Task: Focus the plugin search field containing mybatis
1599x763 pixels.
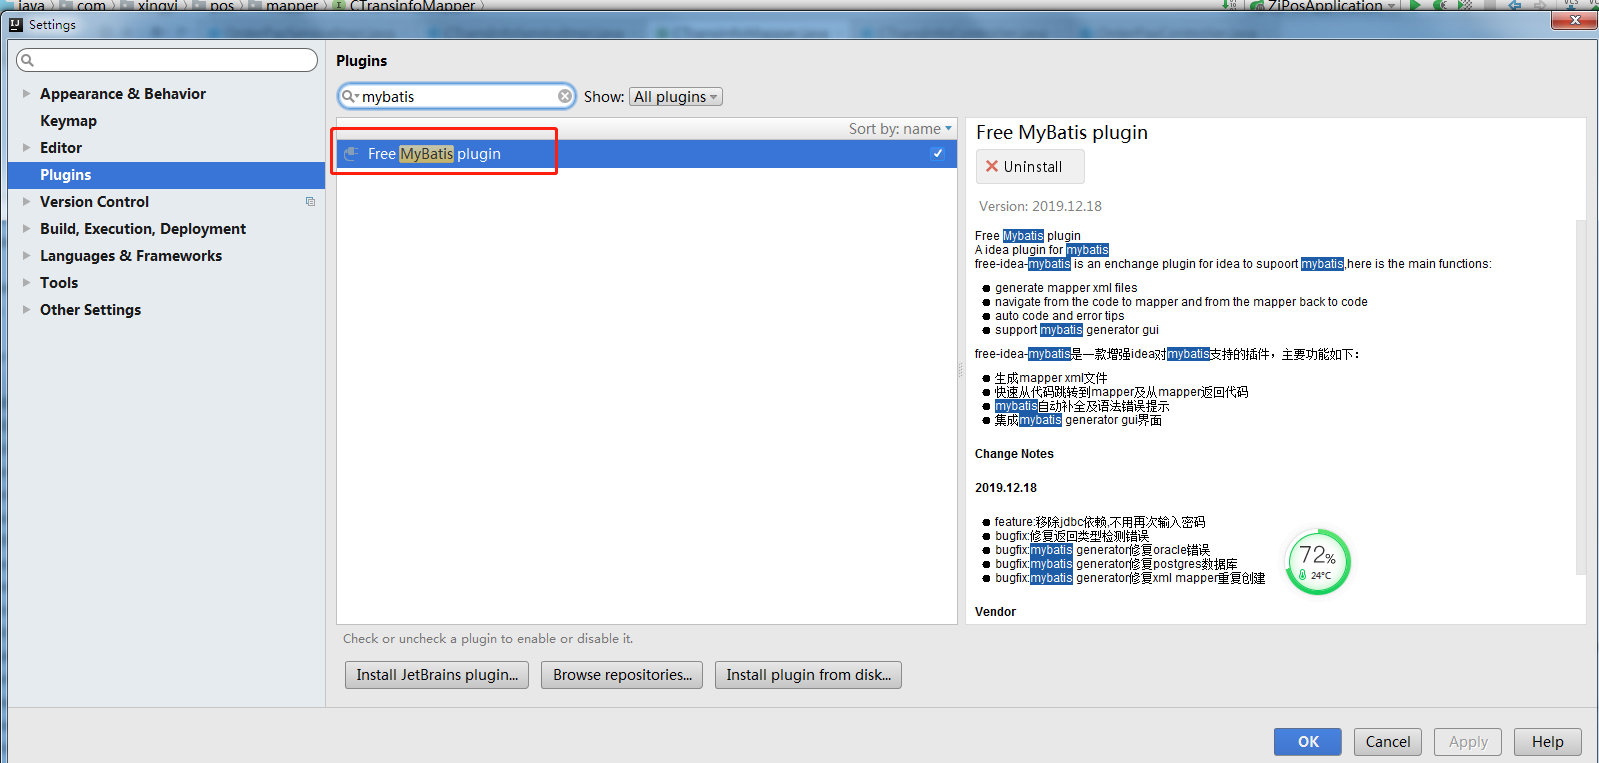Action: pyautogui.click(x=457, y=96)
